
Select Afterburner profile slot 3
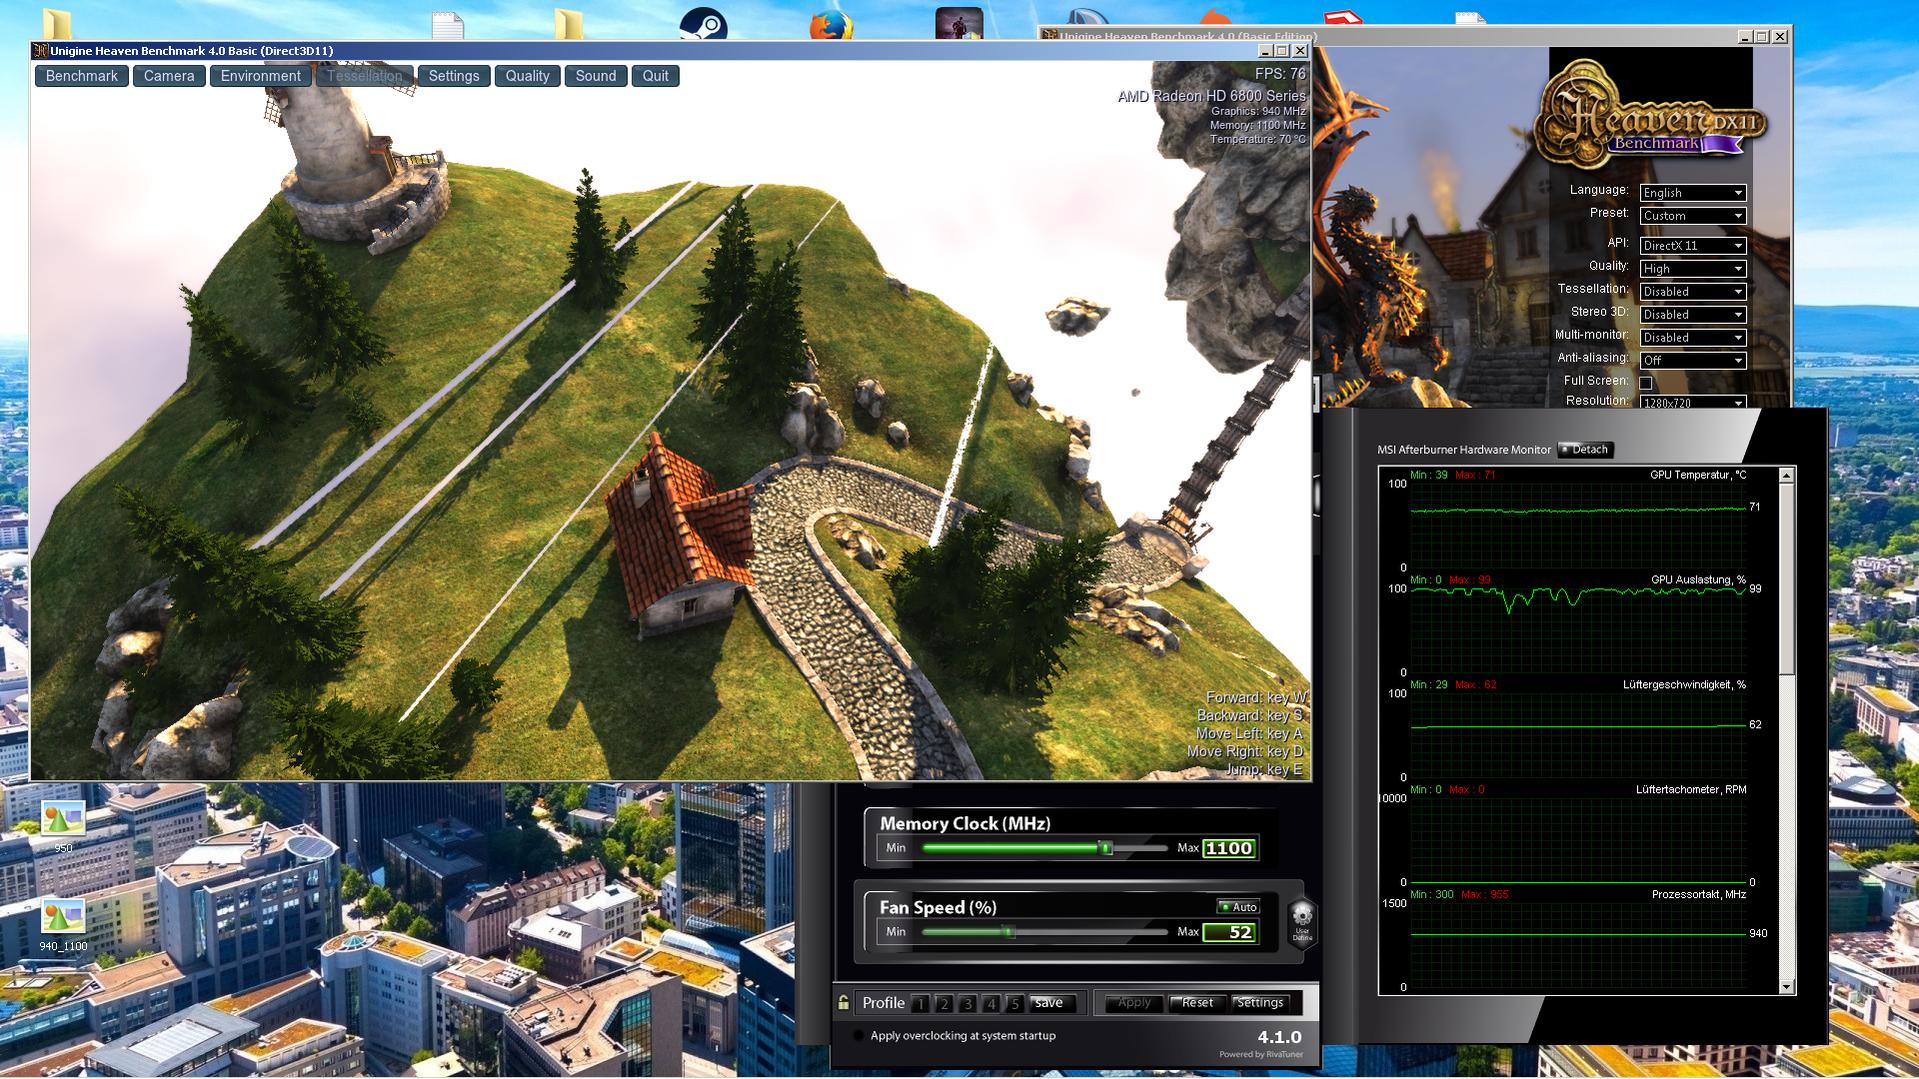coord(967,1003)
